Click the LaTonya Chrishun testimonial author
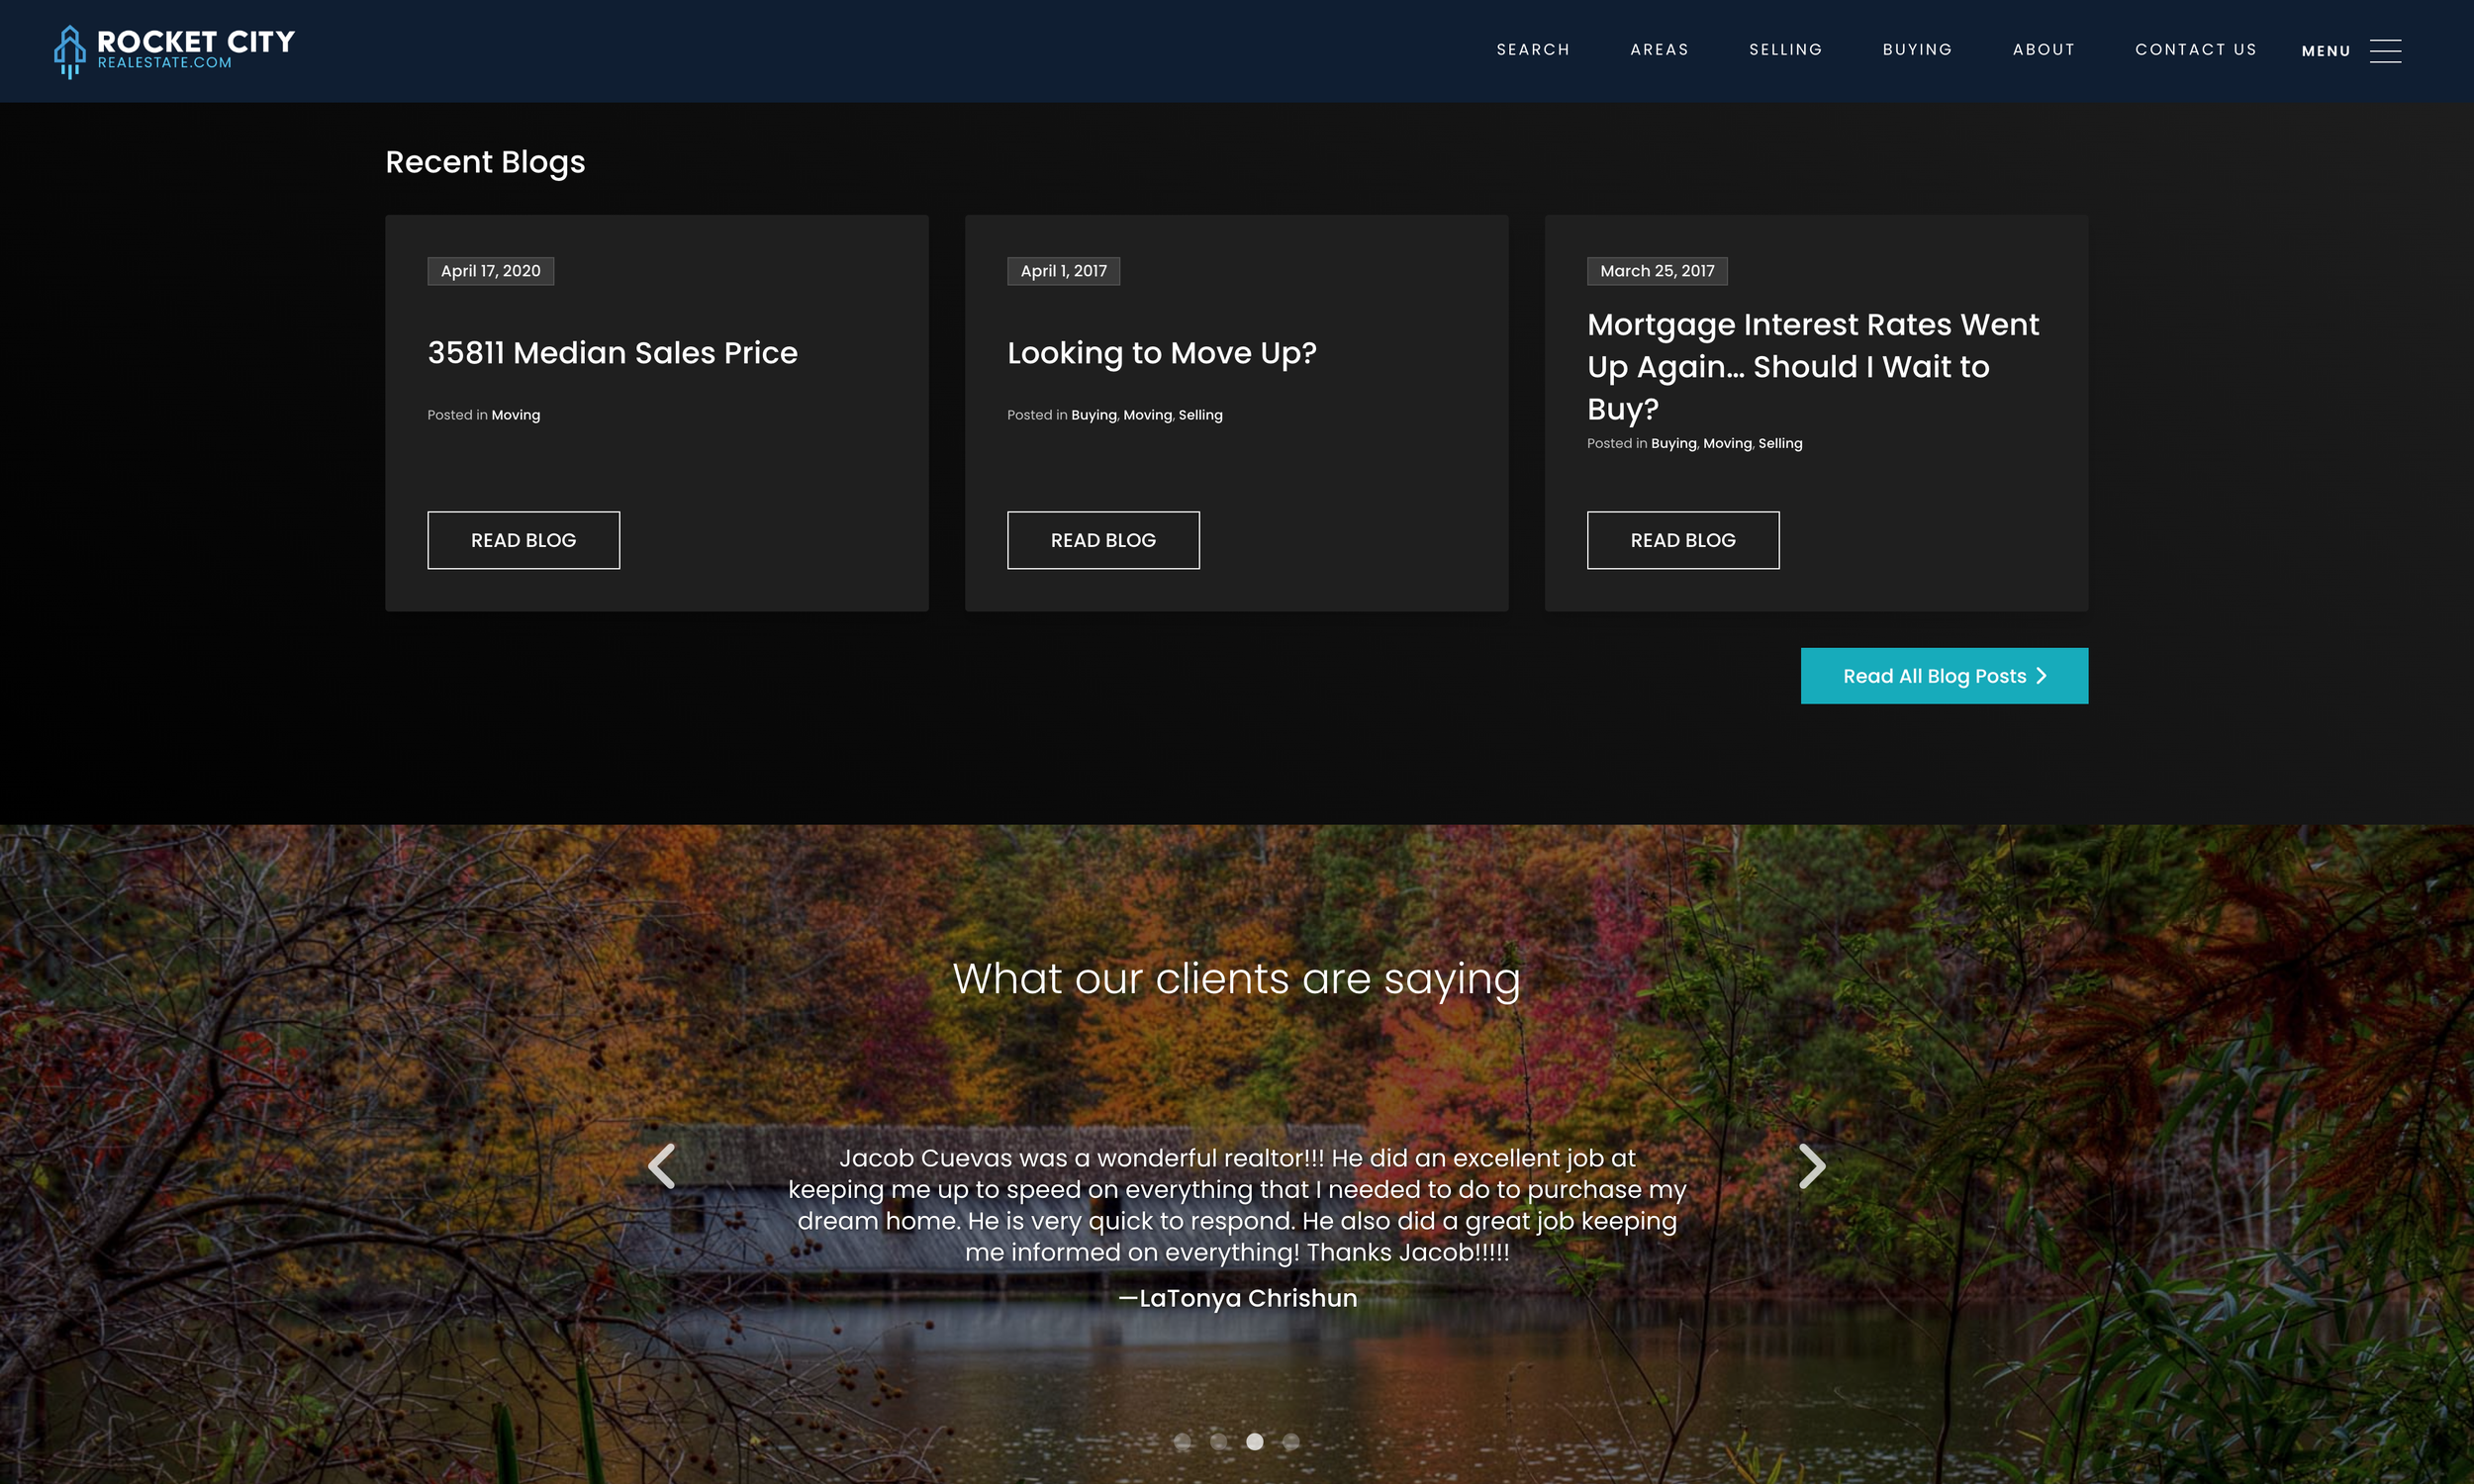The width and height of the screenshot is (2474, 1484). point(1237,1298)
